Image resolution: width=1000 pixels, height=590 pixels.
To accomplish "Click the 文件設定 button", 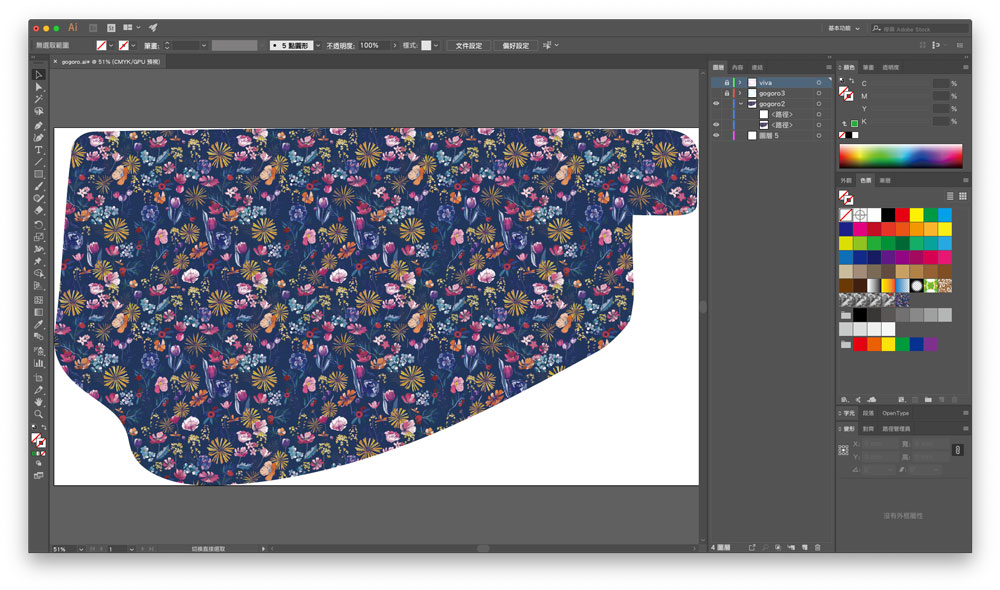I will point(469,46).
